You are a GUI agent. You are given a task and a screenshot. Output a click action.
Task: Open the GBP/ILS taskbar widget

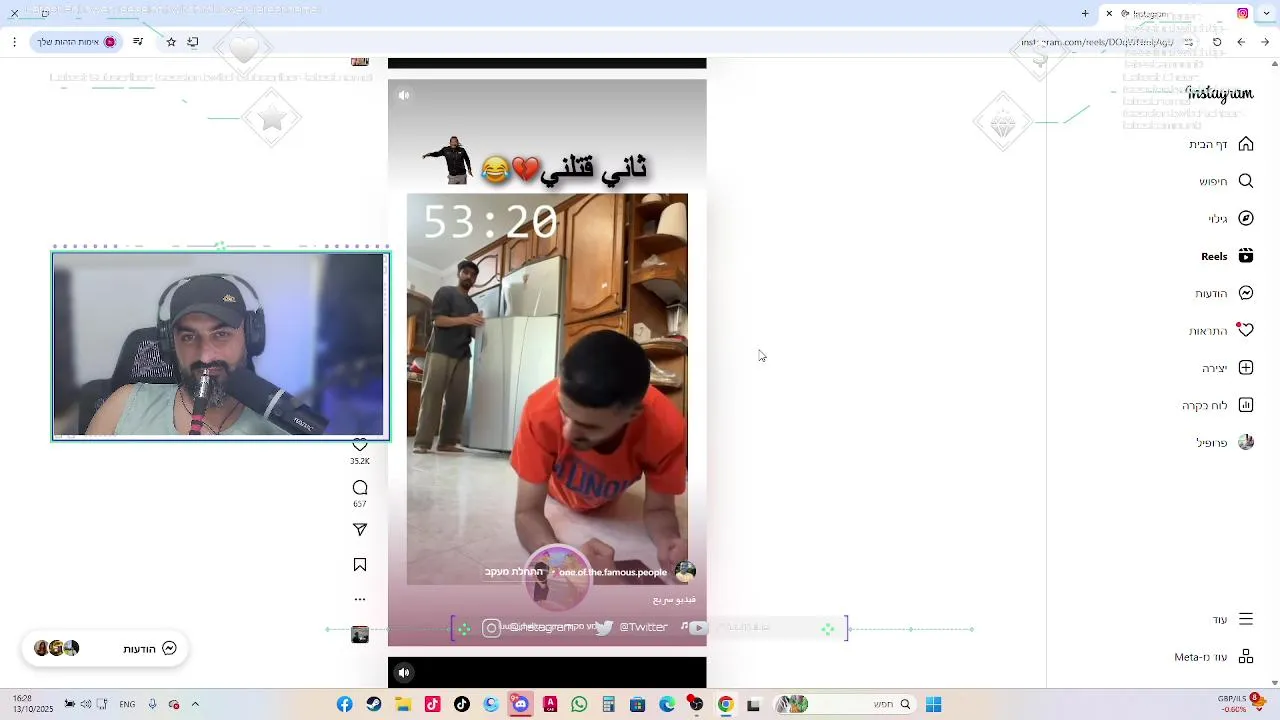tap(1240, 704)
